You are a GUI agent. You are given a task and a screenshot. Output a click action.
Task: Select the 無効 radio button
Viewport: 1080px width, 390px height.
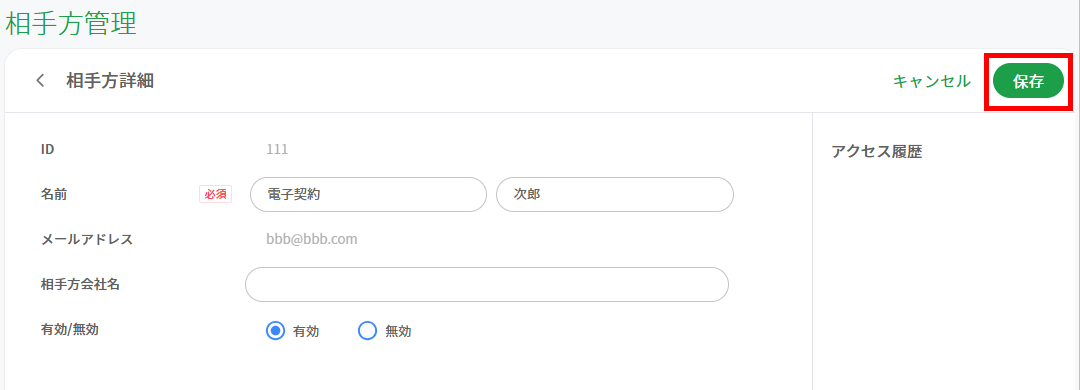click(368, 331)
